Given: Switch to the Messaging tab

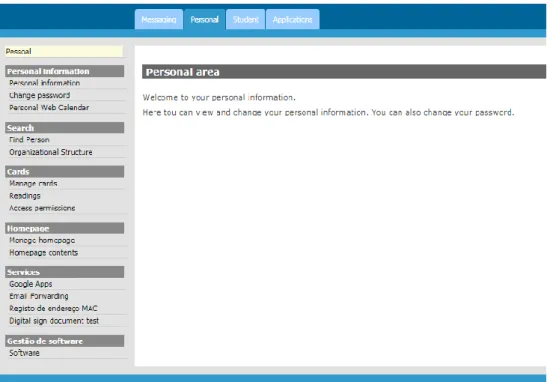Looking at the screenshot, I should click(x=159, y=19).
